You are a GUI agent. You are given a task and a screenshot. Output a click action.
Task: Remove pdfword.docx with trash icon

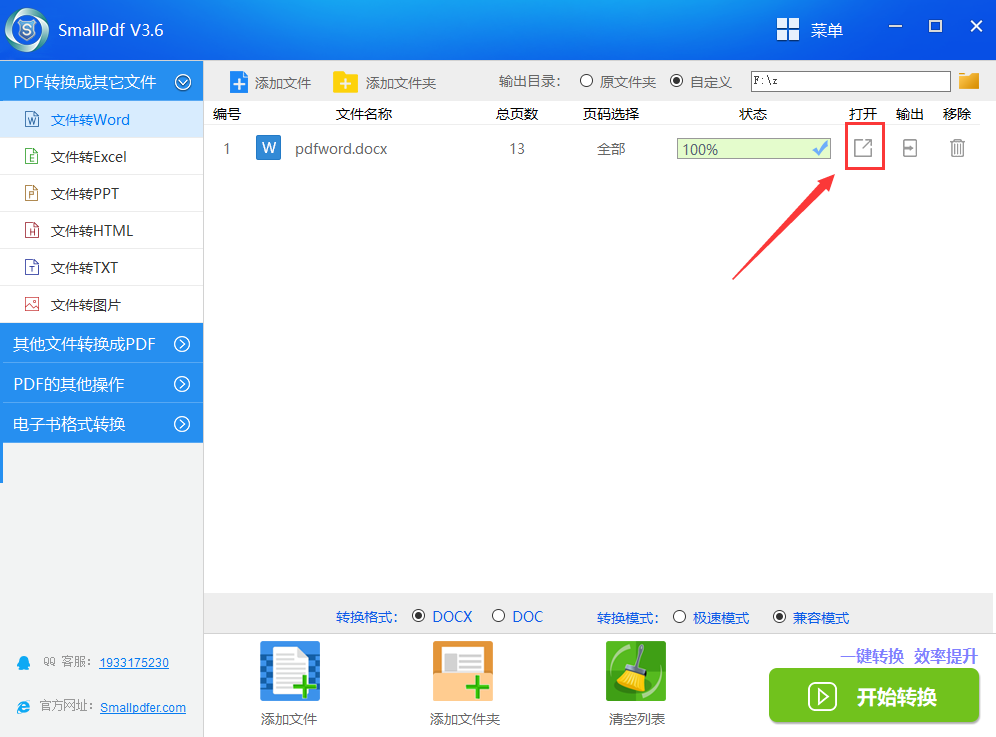[957, 148]
